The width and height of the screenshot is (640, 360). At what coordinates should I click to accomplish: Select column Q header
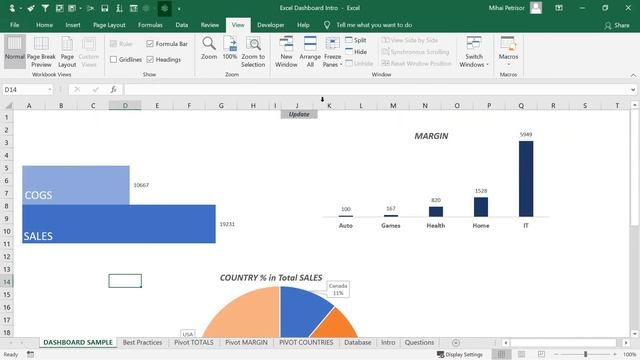coord(521,106)
